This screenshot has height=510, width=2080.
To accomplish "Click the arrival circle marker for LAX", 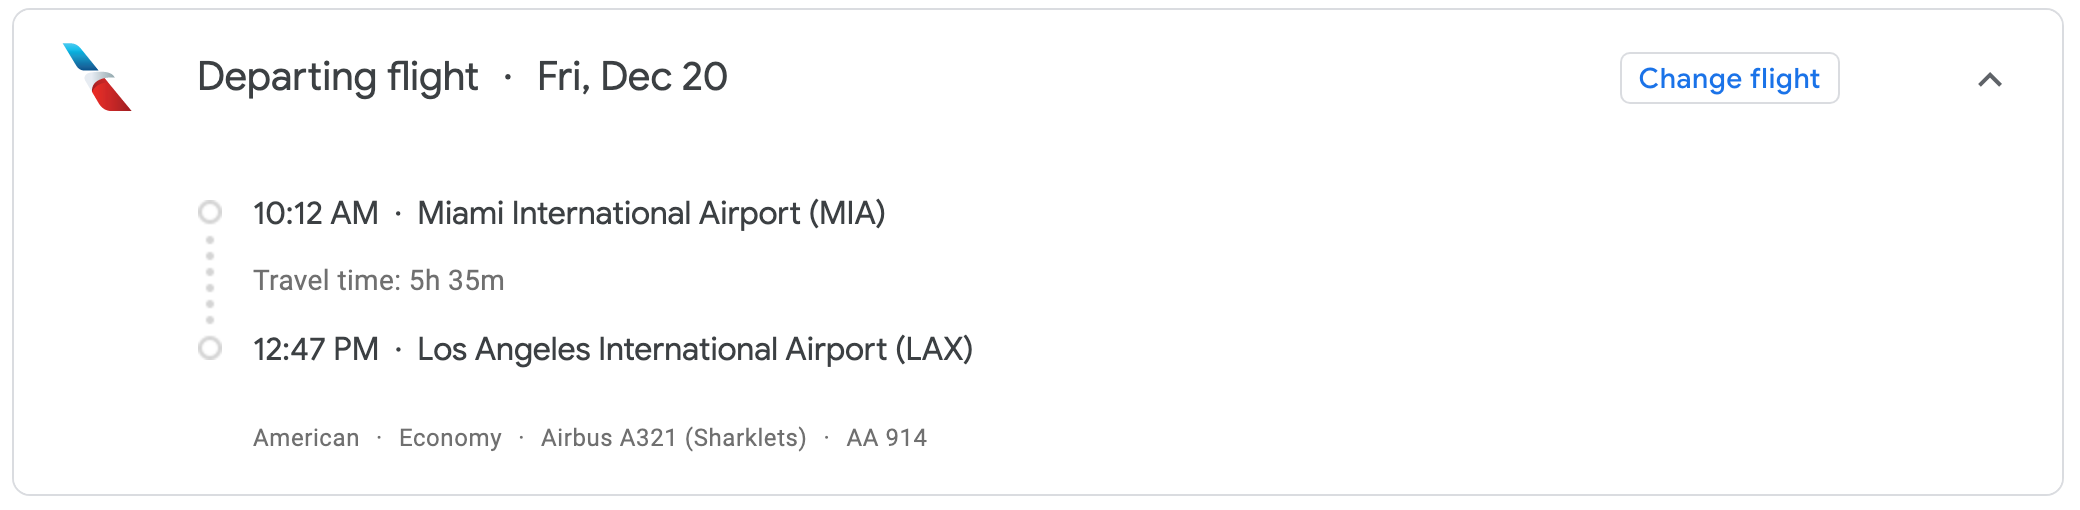I will 210,348.
